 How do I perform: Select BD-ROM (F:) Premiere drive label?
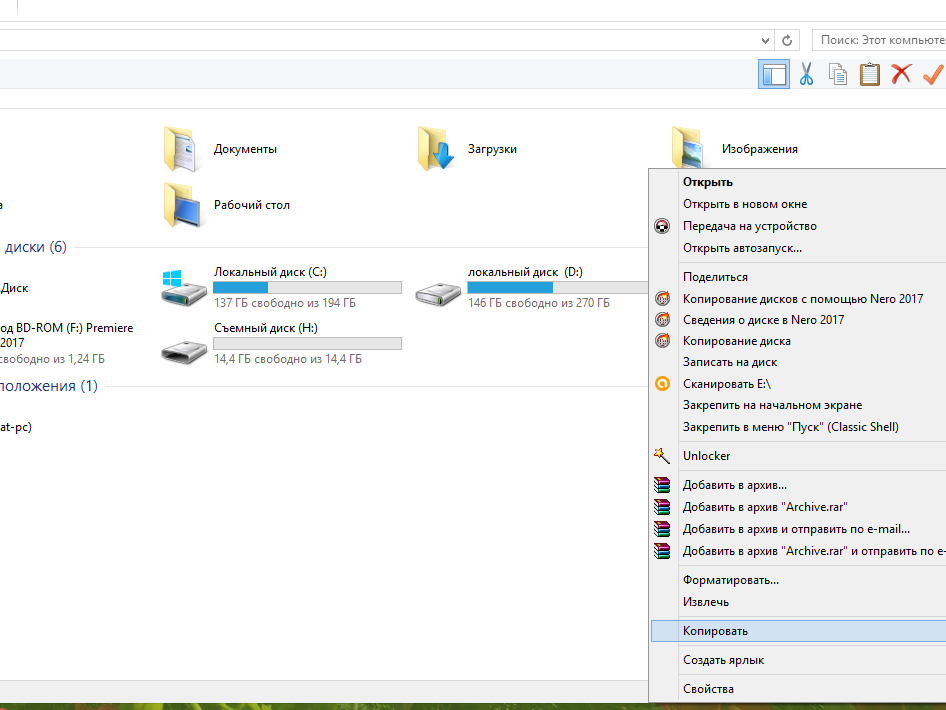(66, 335)
